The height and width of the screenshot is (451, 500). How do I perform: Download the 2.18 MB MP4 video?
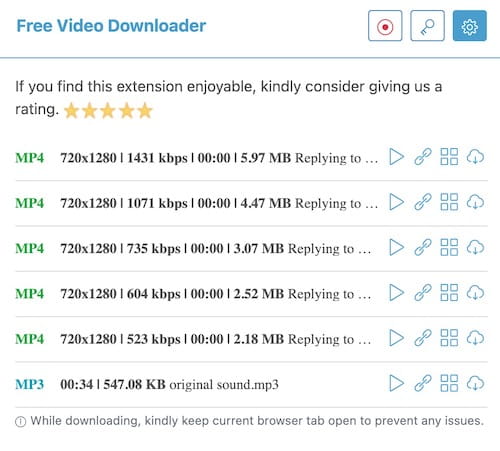(x=475, y=338)
